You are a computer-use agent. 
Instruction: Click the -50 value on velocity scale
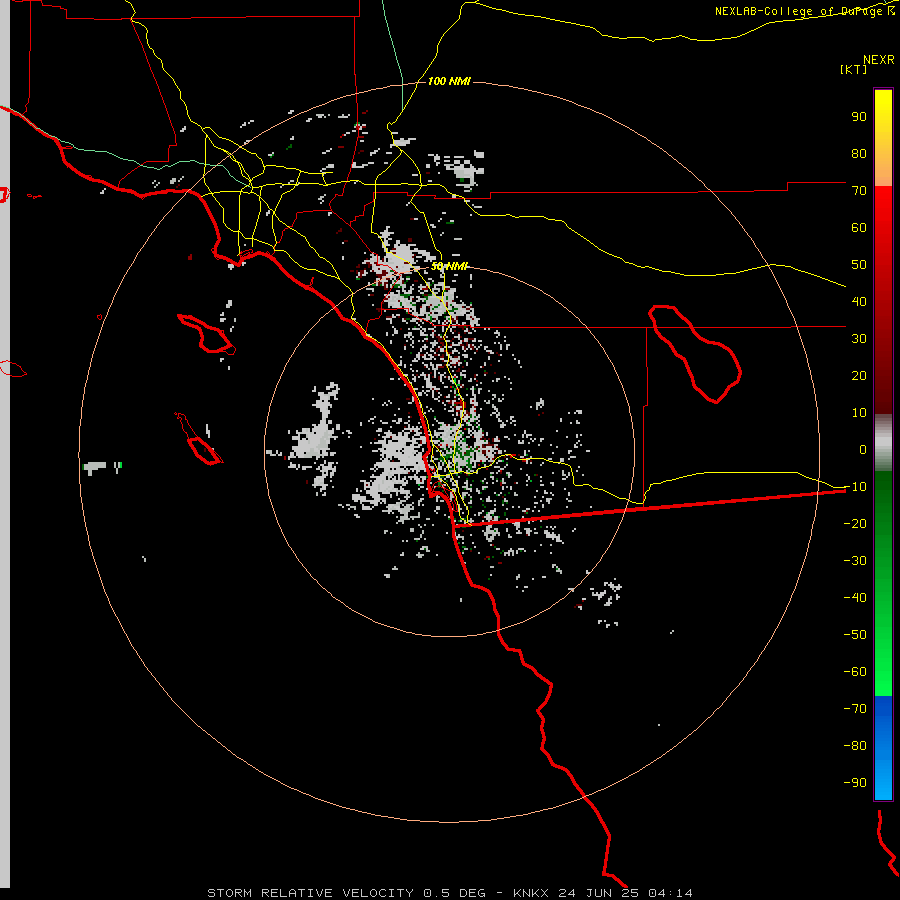855,635
